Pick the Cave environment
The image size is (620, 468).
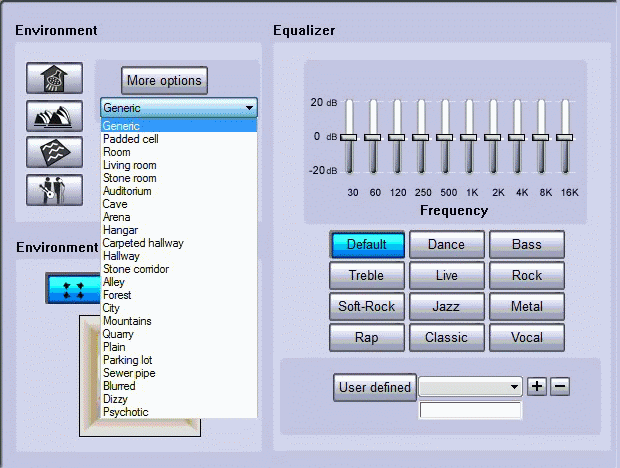179,204
